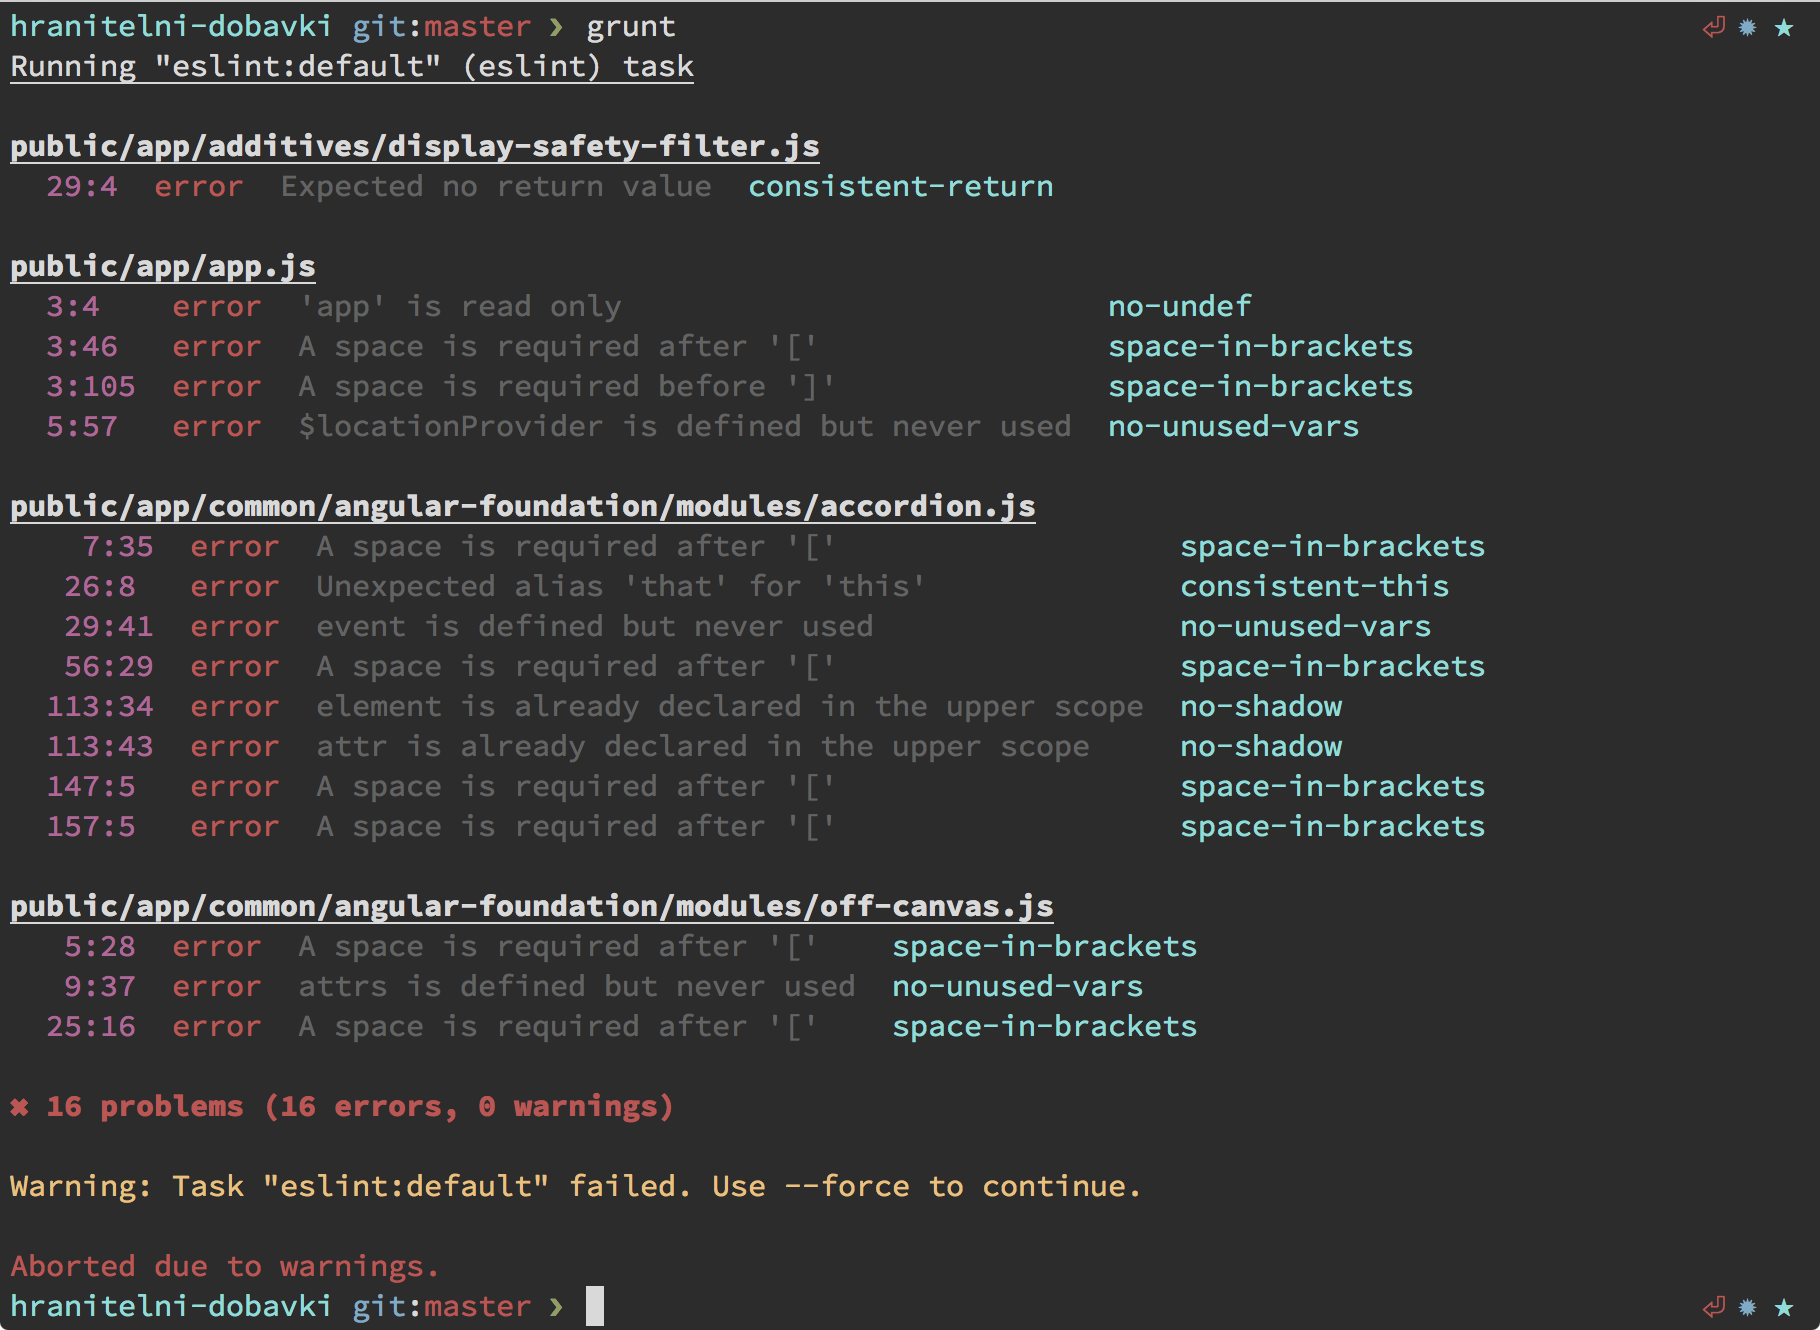Screen dimensions: 1820x1330
Task: Click the "Aborted due to warnings." line
Action: (225, 1267)
